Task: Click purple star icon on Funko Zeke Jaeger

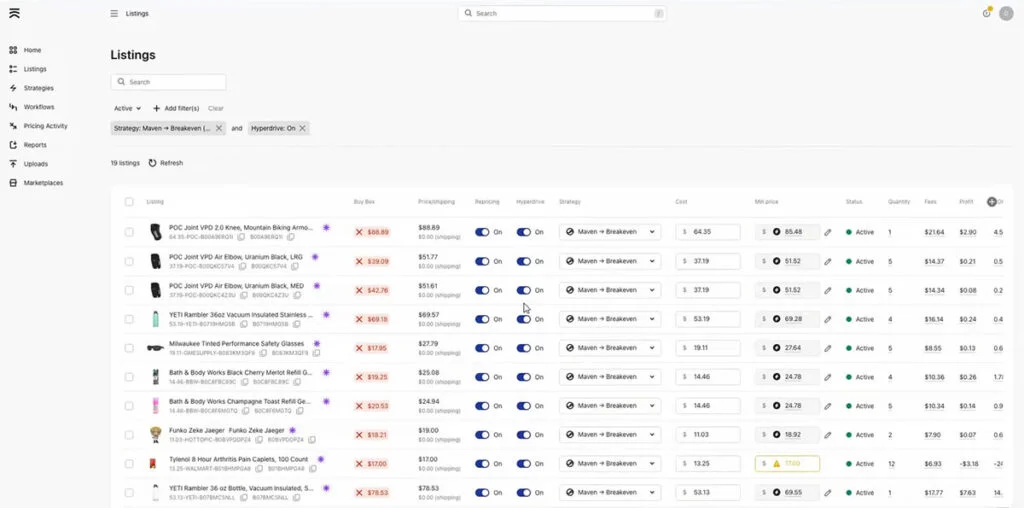Action: 293,430
